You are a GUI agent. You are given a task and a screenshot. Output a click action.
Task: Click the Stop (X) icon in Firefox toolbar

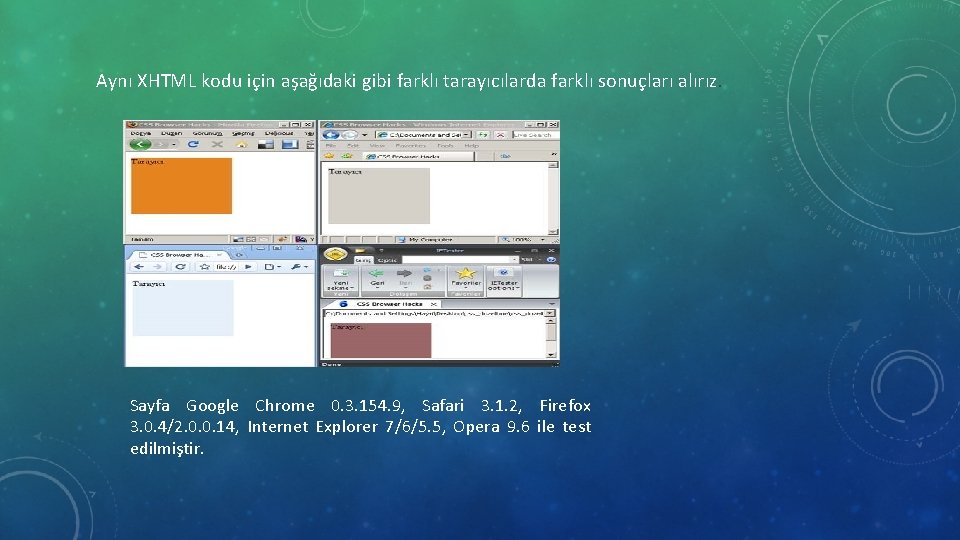[217, 144]
